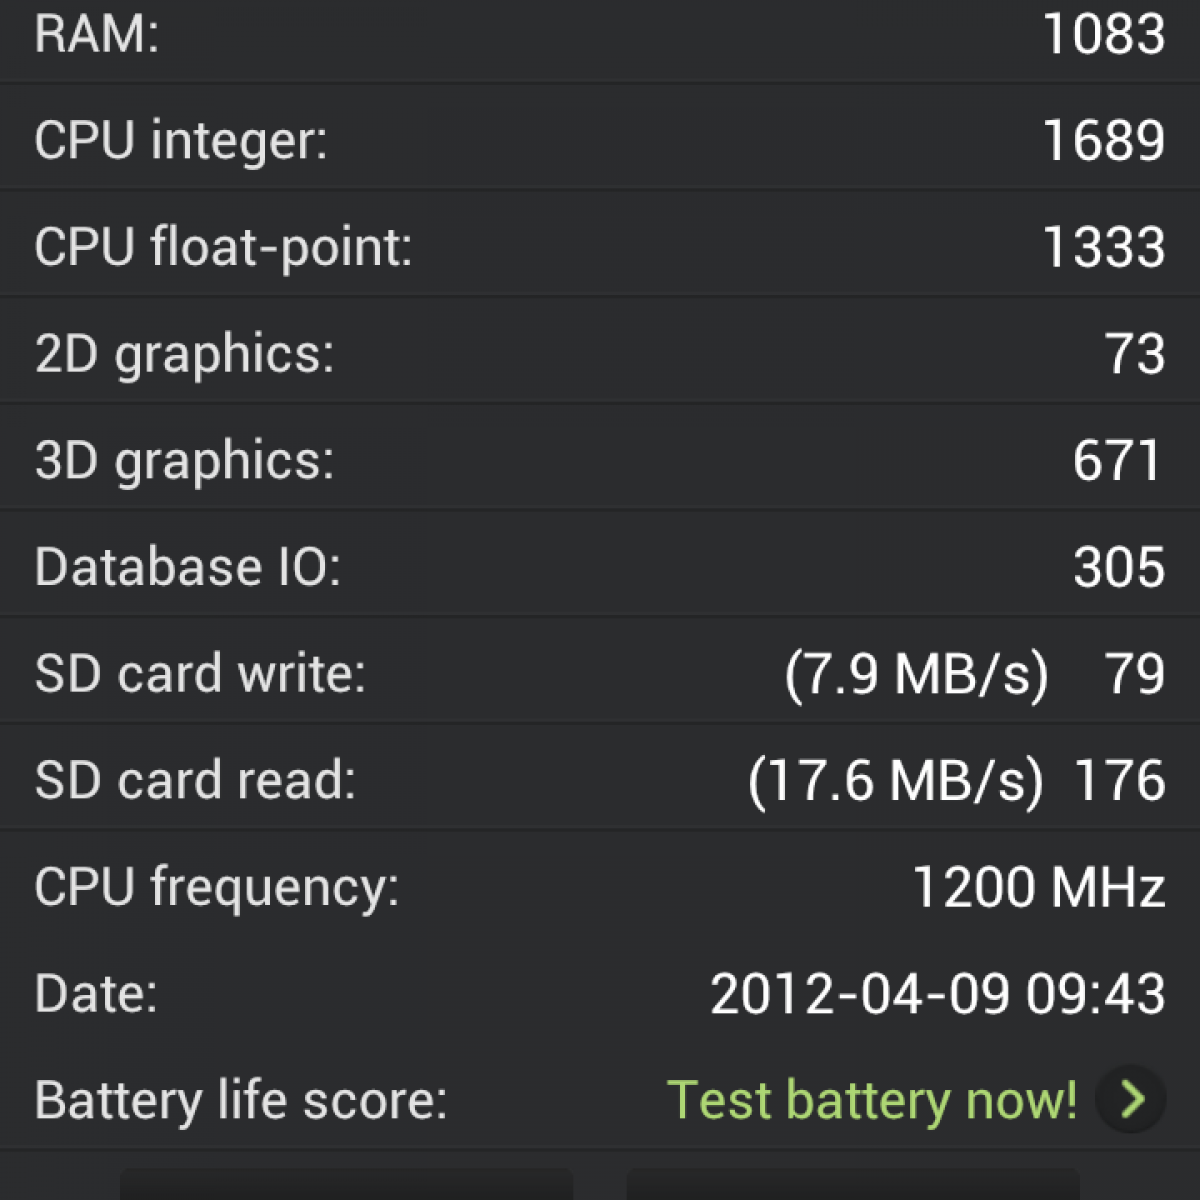Click the Database IO label
Viewport: 1200px width, 1200px height.
coord(187,567)
